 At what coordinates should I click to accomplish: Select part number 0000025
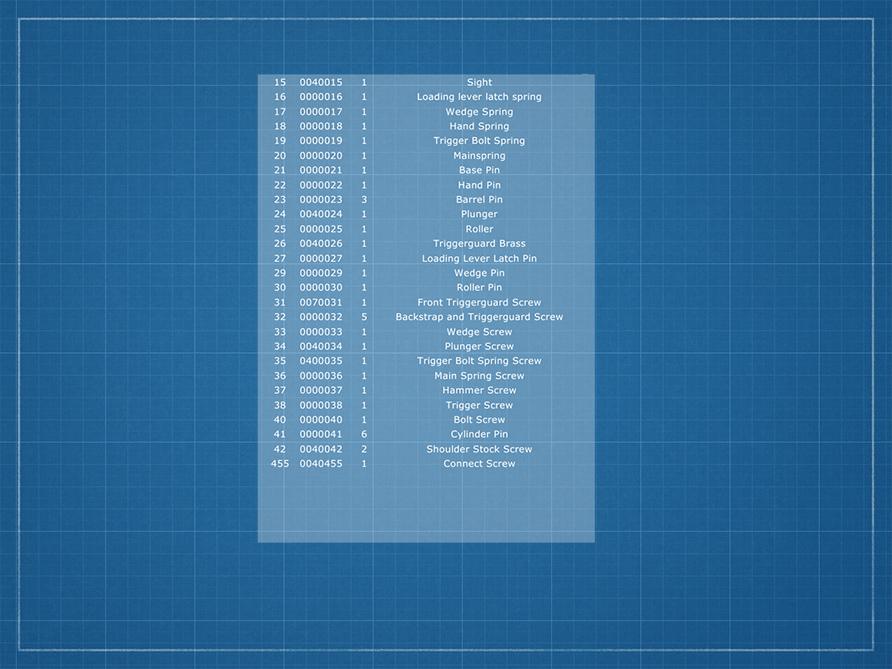click(x=320, y=229)
